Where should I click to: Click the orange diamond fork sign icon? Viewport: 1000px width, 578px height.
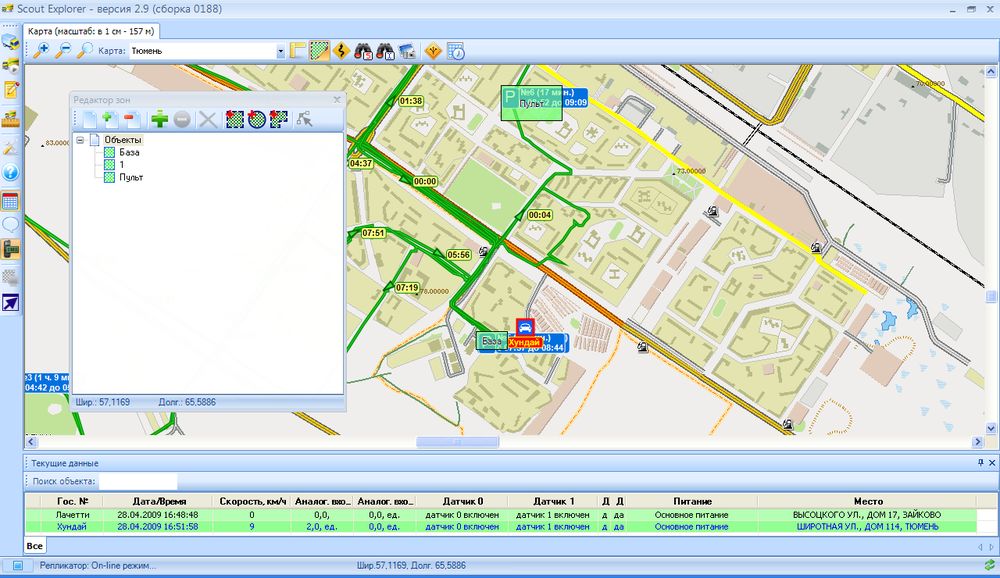pos(433,50)
